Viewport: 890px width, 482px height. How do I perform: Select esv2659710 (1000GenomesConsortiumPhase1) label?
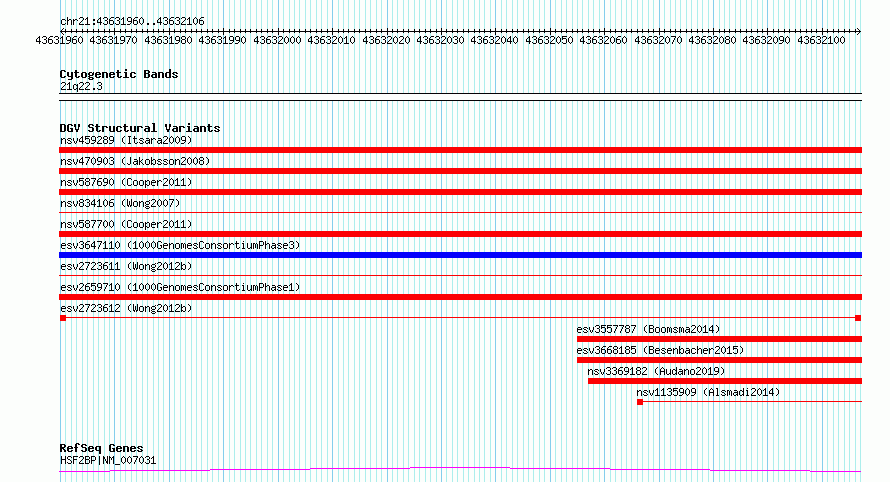[x=180, y=287]
